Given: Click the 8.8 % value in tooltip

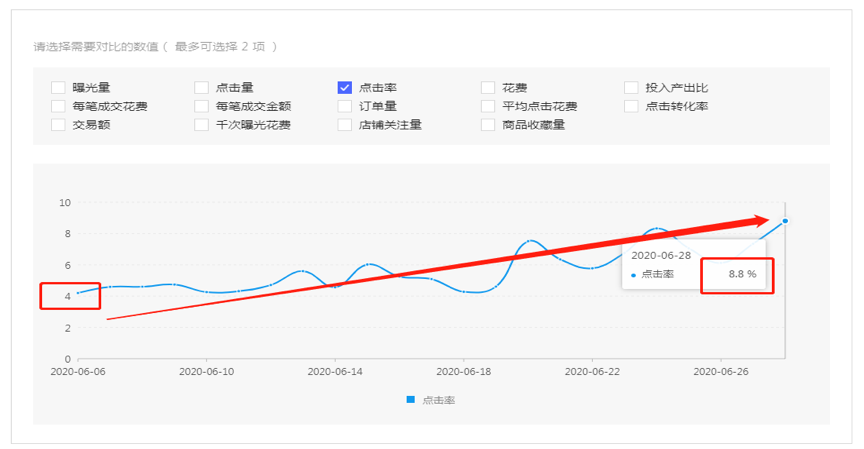Looking at the screenshot, I should pos(742,274).
